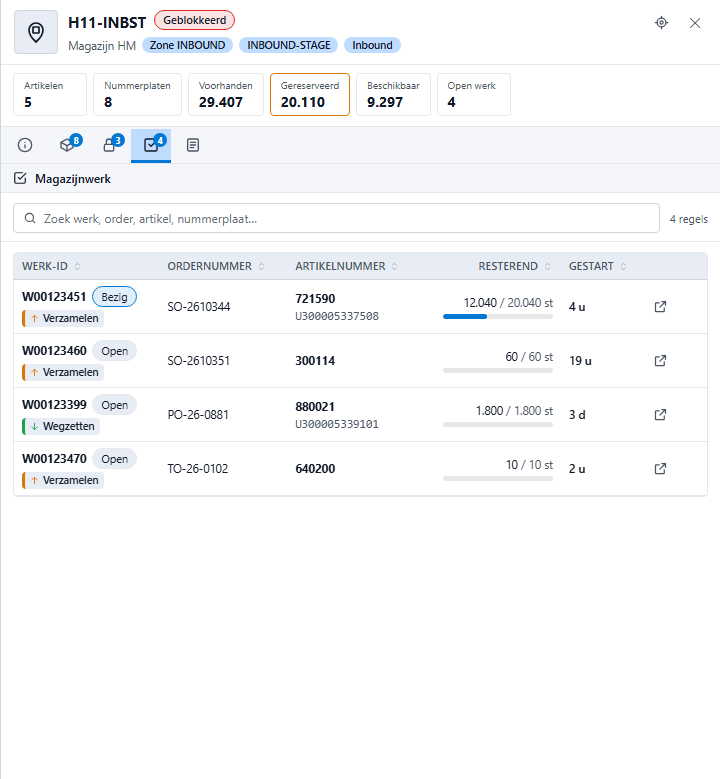Select the Nummerplaten 8 stat card
The height and width of the screenshot is (779, 720).
click(138, 94)
